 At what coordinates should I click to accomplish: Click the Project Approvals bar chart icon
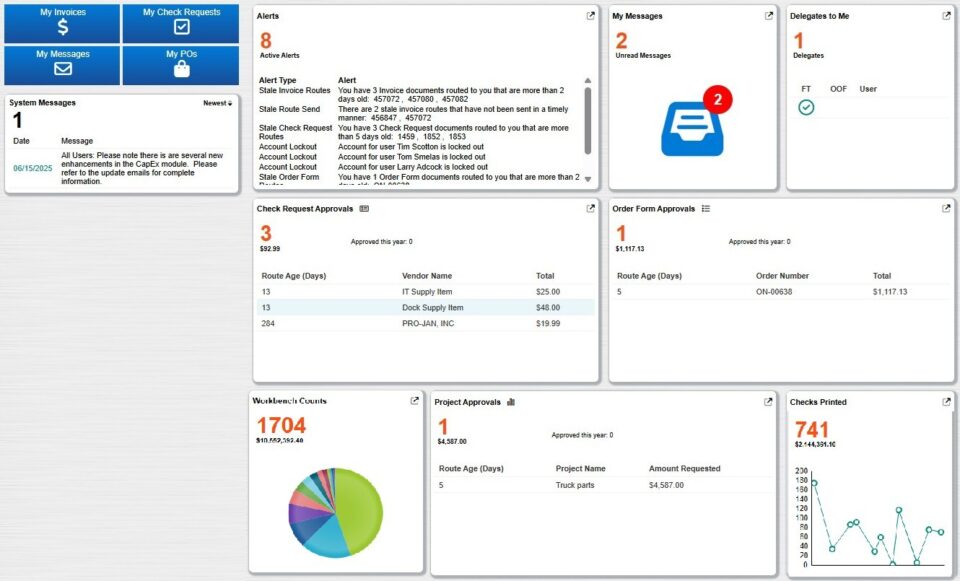[x=511, y=402]
